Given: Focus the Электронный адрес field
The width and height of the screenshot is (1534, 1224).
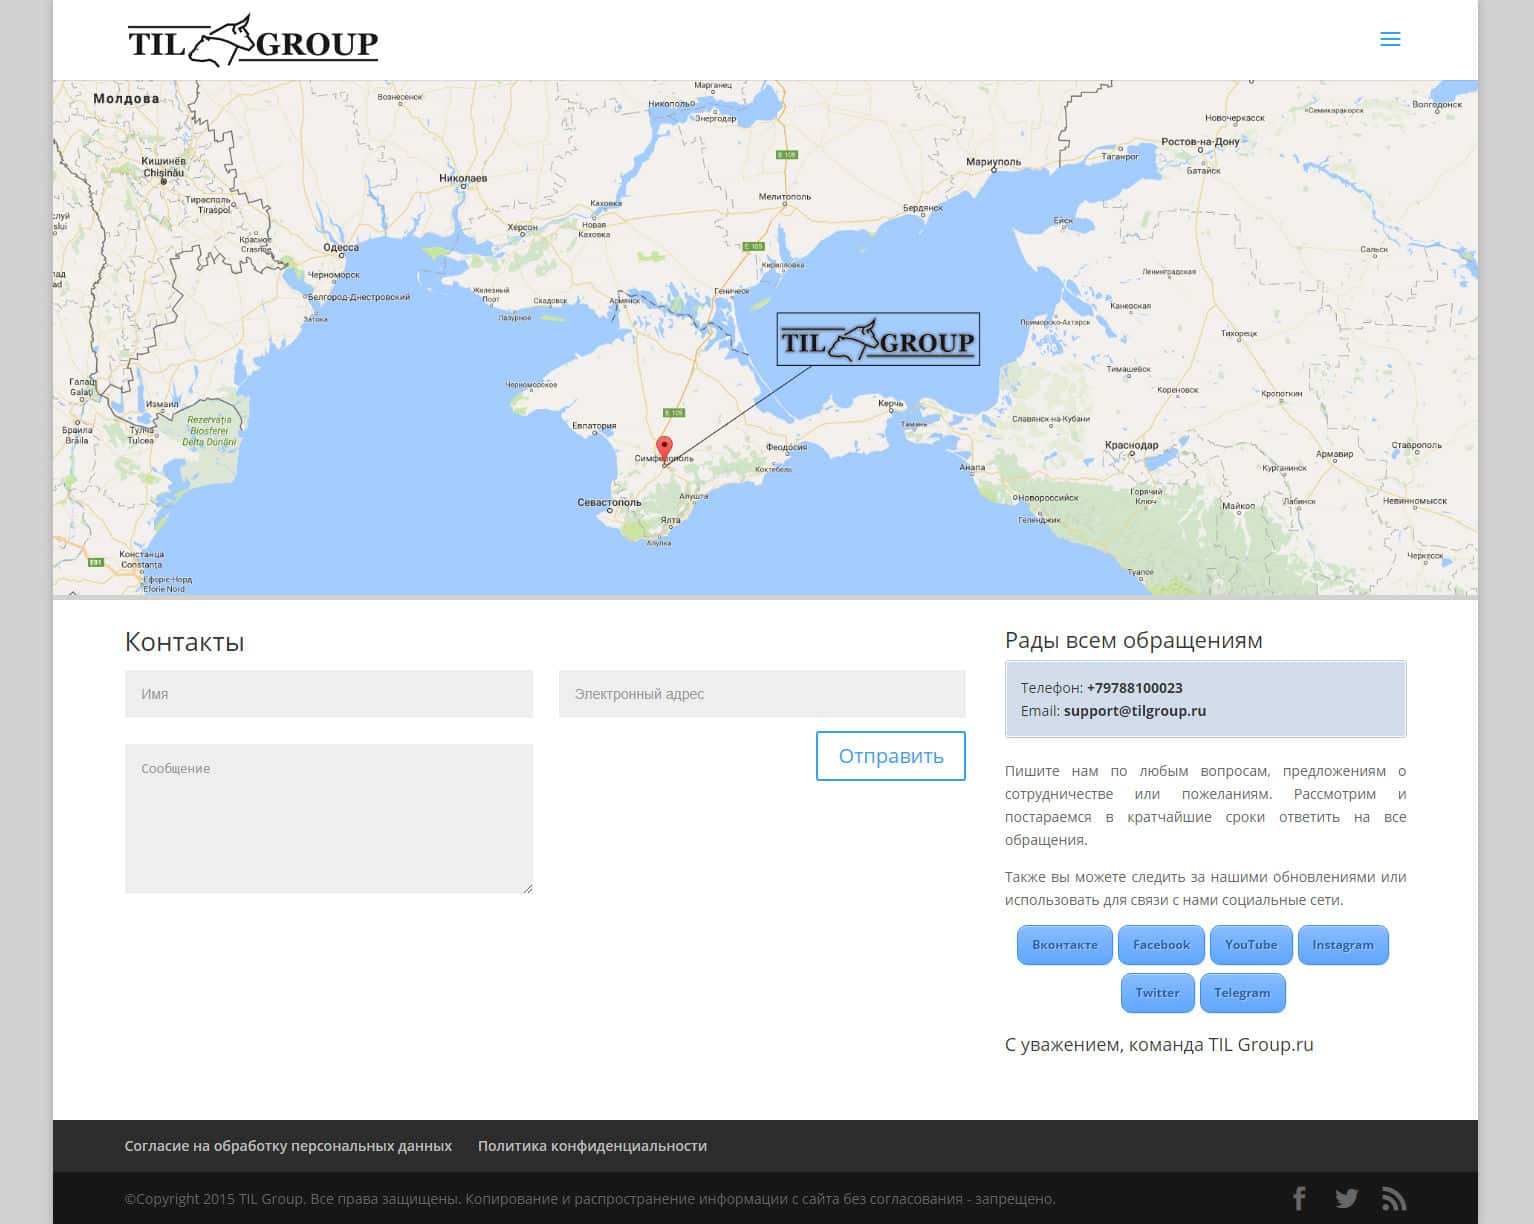Looking at the screenshot, I should [761, 694].
